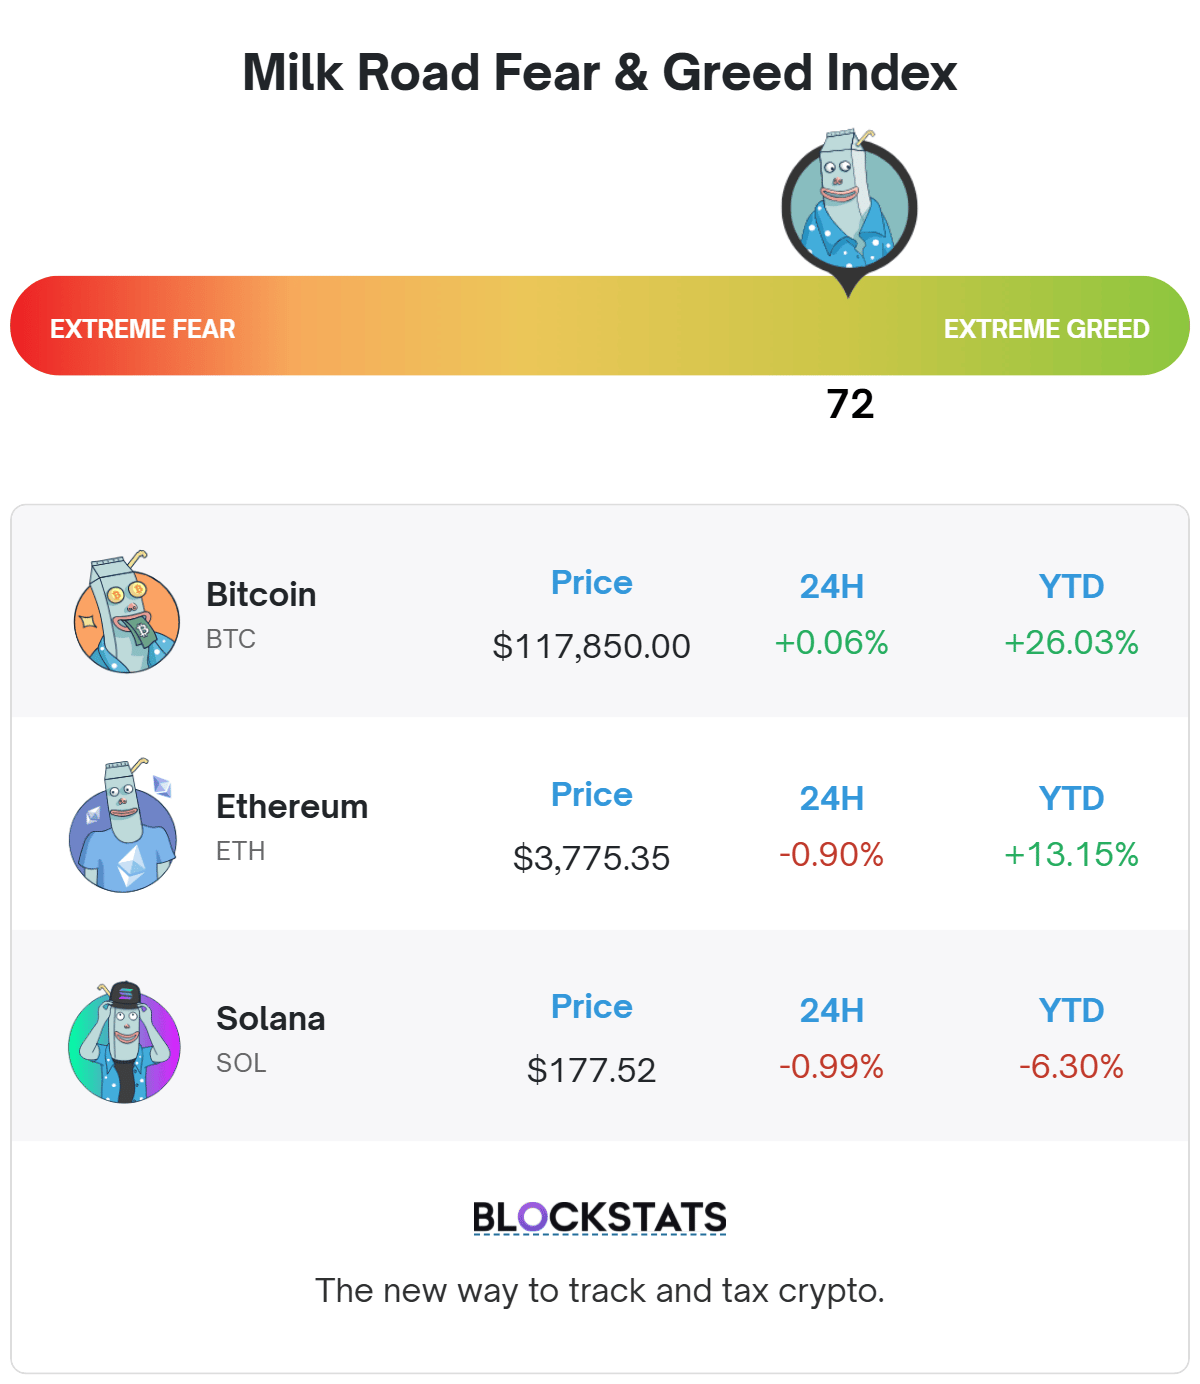Image resolution: width=1200 pixels, height=1384 pixels.
Task: Click Ethereum 24H change -0.90%
Action: point(831,854)
